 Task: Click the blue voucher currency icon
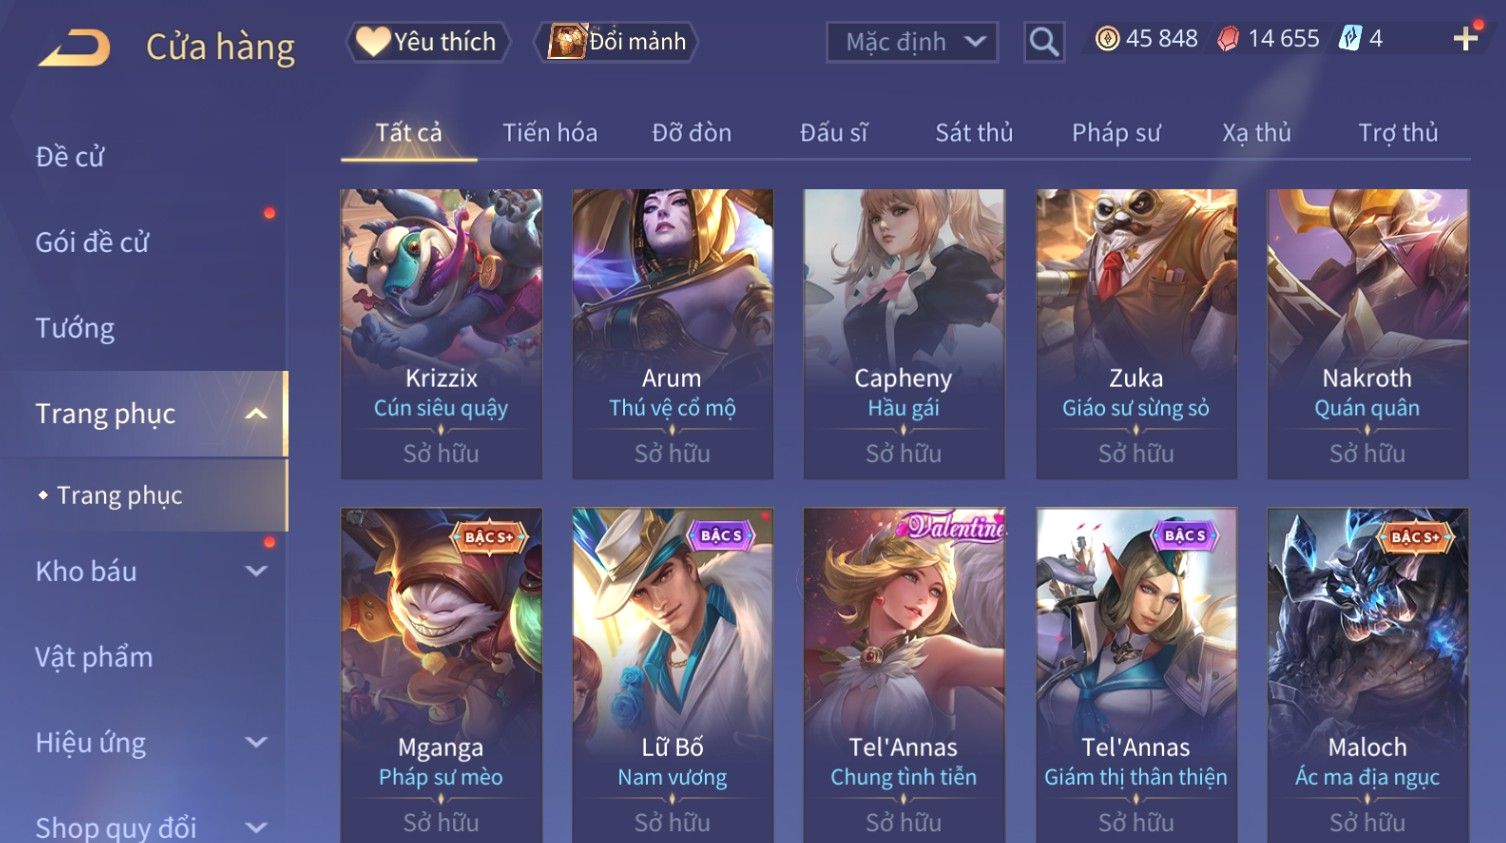click(1350, 39)
